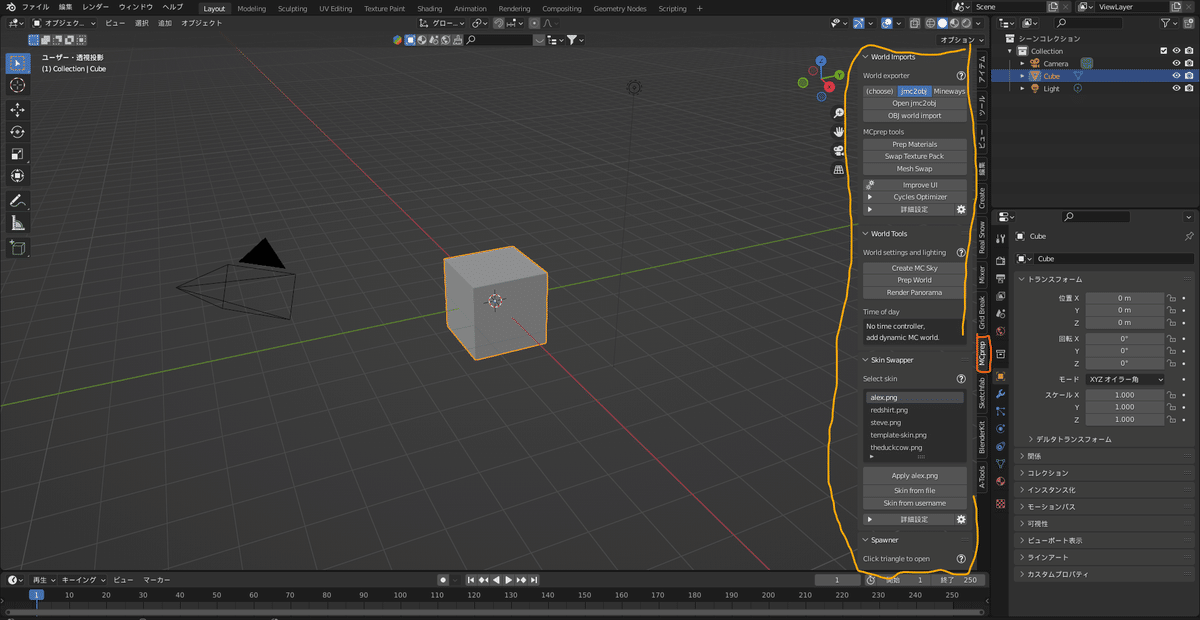Click the Skin from username button
The width and height of the screenshot is (1200, 620).
coord(915,503)
